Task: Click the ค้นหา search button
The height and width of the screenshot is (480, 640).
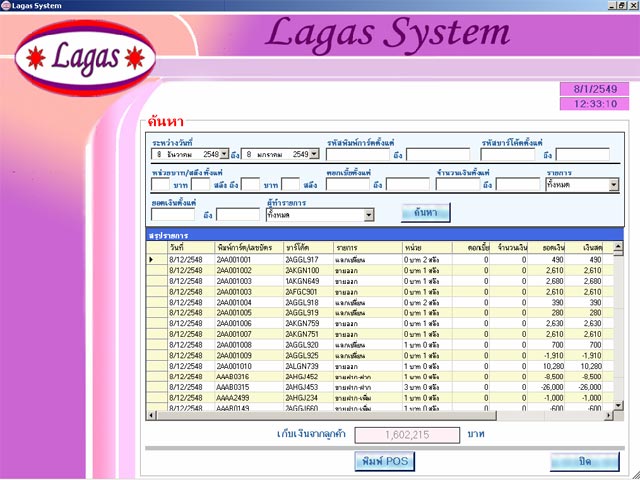Action: point(426,213)
